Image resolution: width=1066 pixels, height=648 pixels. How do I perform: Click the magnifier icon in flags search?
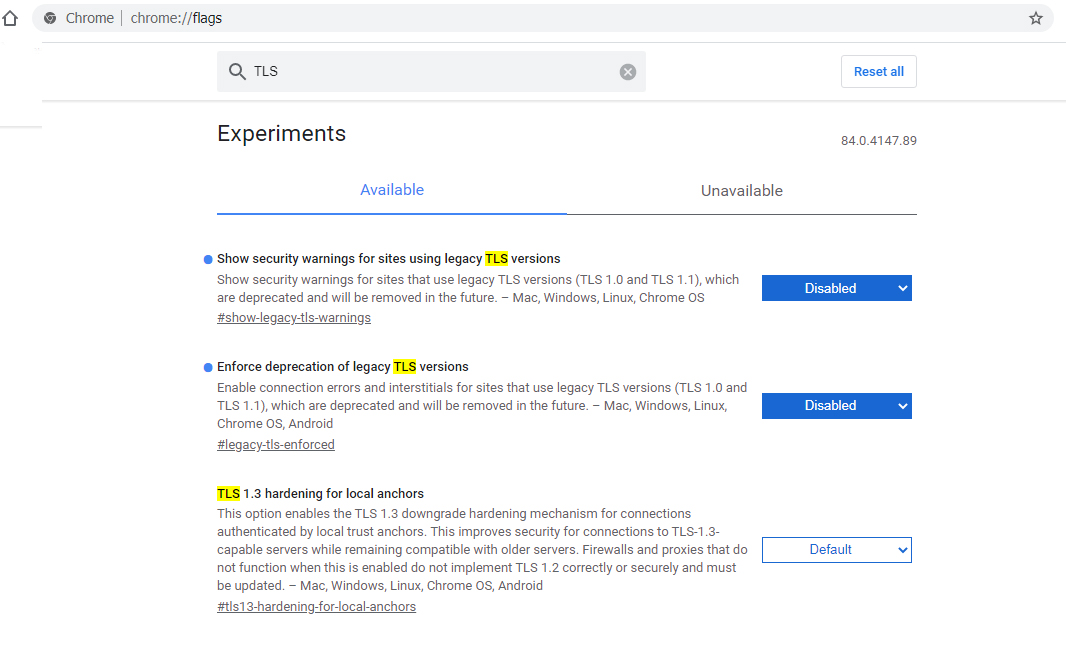coord(237,72)
